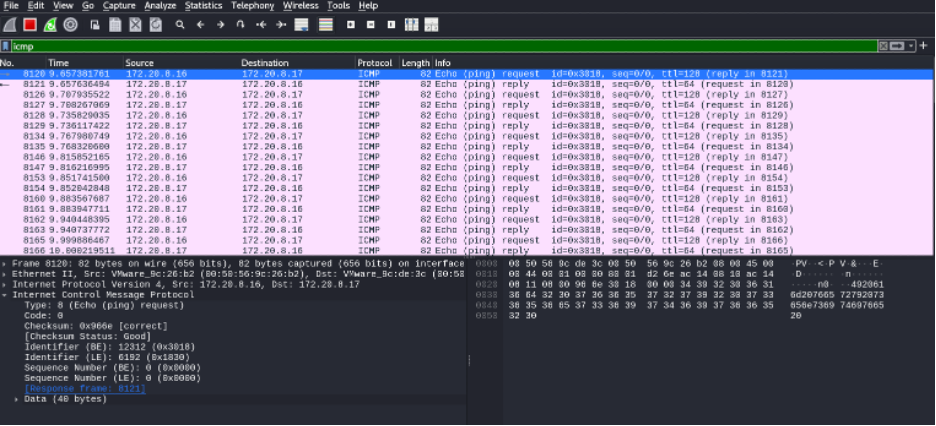The width and height of the screenshot is (936, 426).
Task: Select packet number 8160 row
Action: tap(468, 199)
